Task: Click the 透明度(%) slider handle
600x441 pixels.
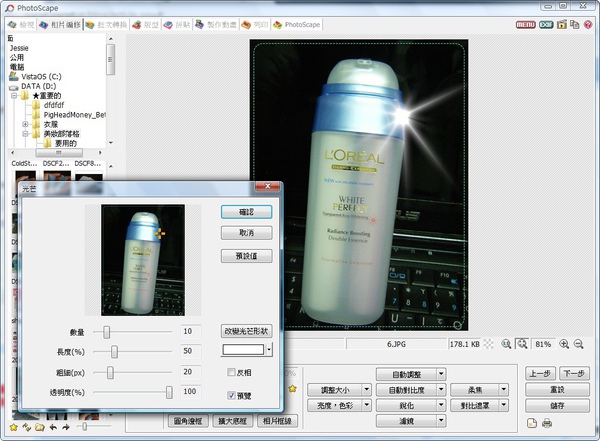Action: click(169, 392)
